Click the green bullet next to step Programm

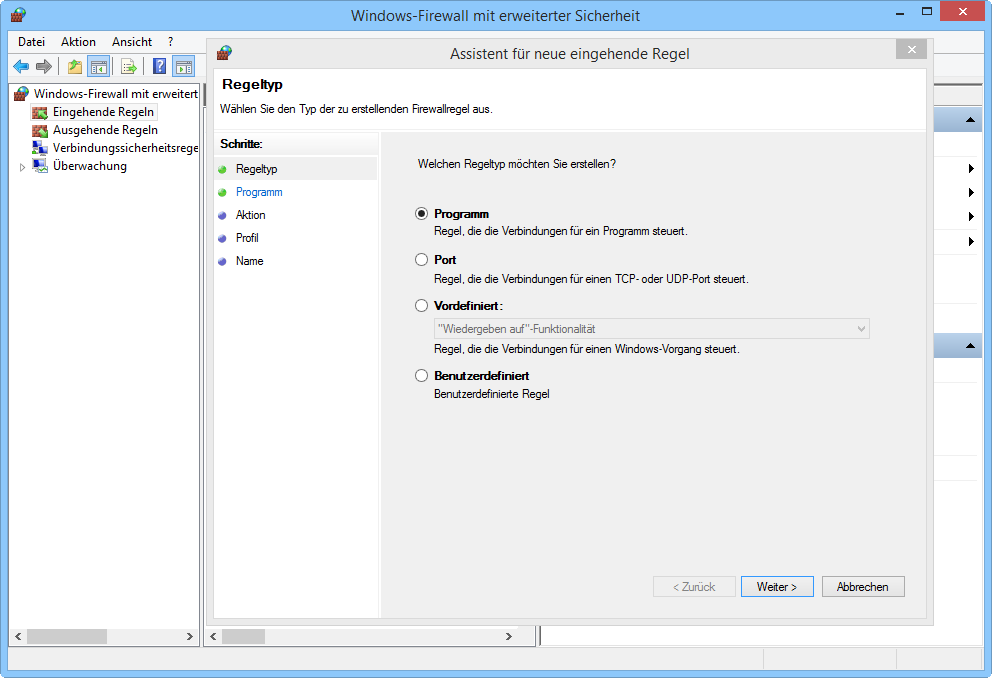pyautogui.click(x=222, y=192)
